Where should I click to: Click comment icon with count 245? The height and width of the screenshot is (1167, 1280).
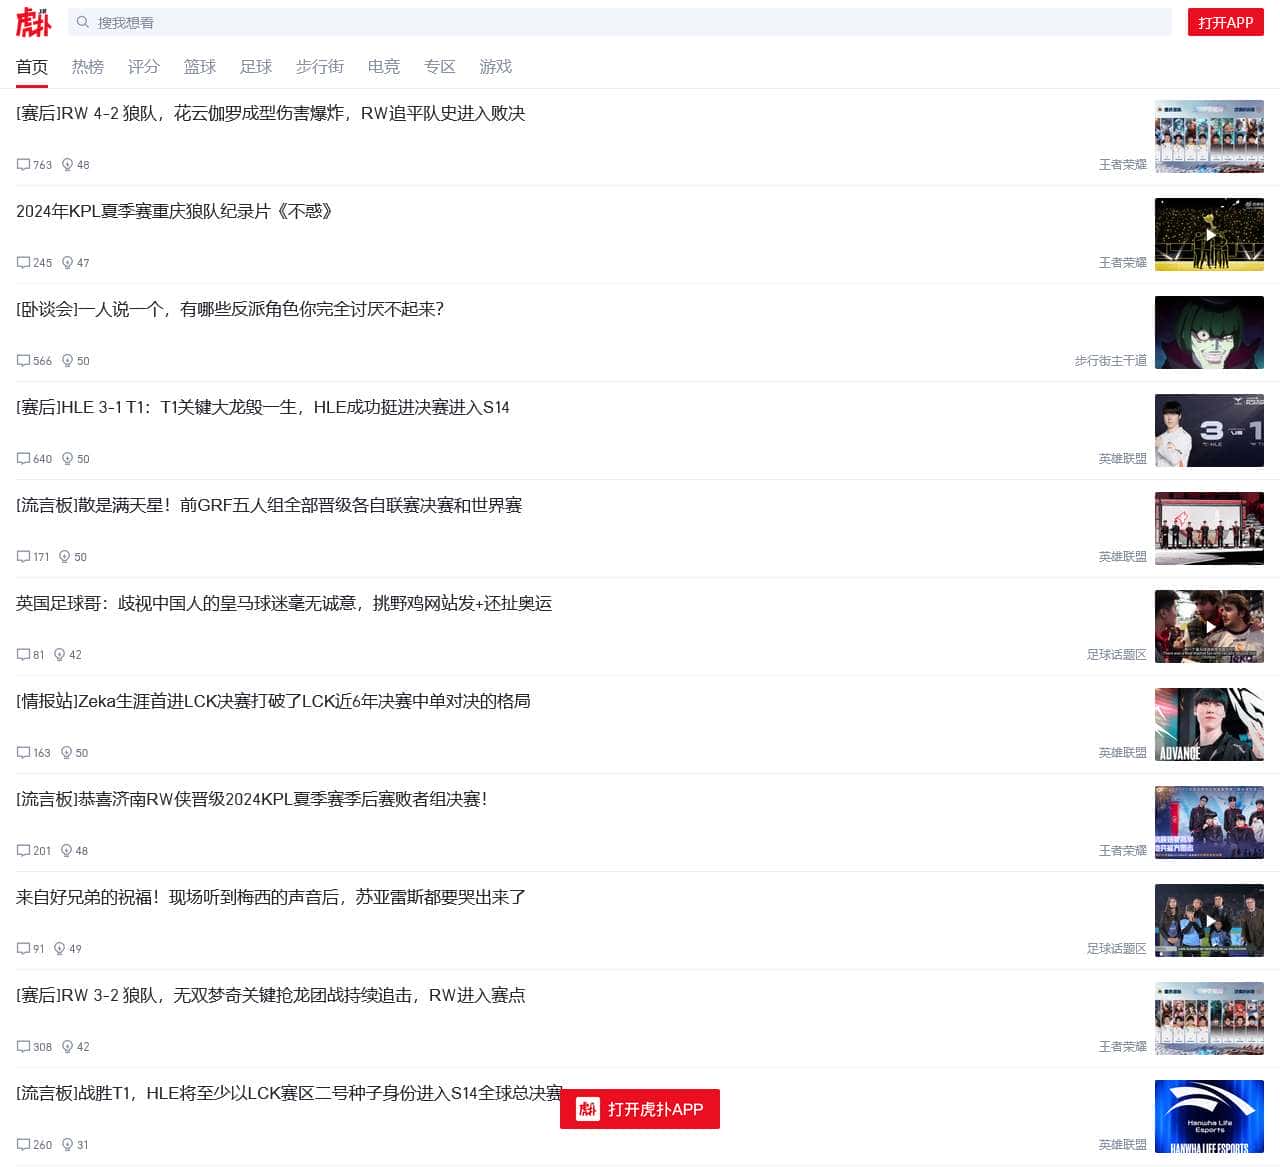(23, 263)
